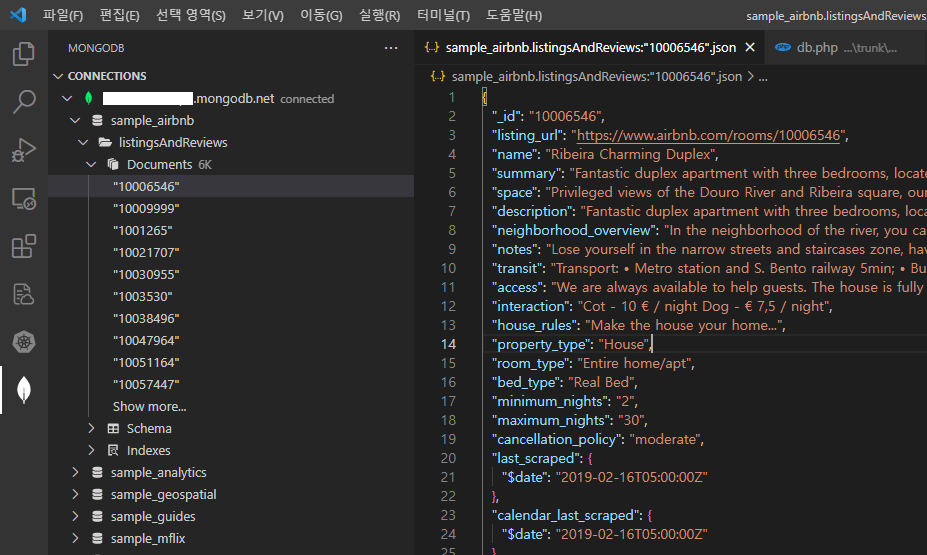Expand the sample_geospatial database
This screenshot has height=555, width=927.
pyautogui.click(x=75, y=494)
